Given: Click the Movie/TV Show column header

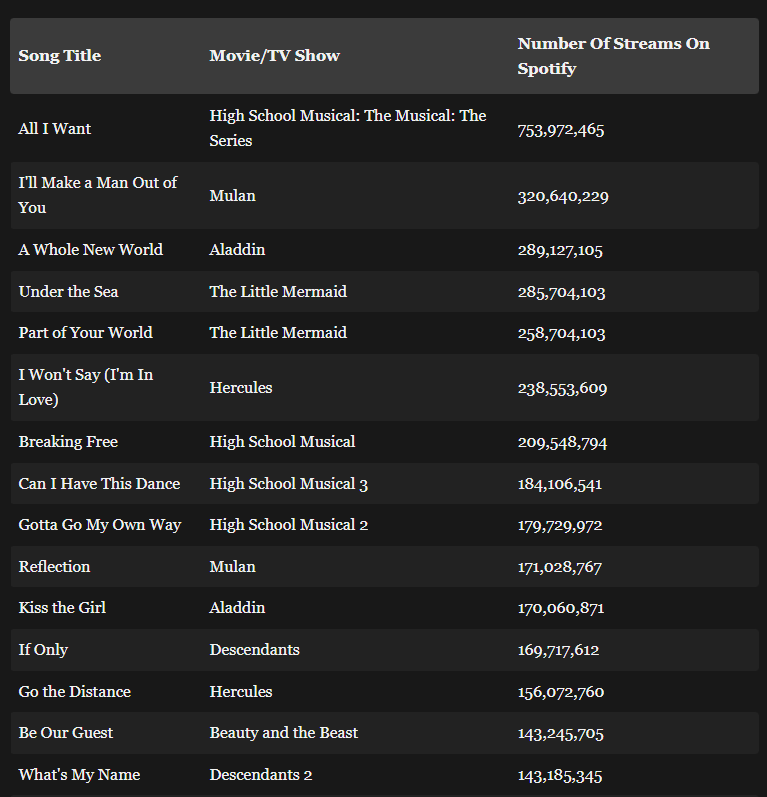Looking at the screenshot, I should [274, 56].
